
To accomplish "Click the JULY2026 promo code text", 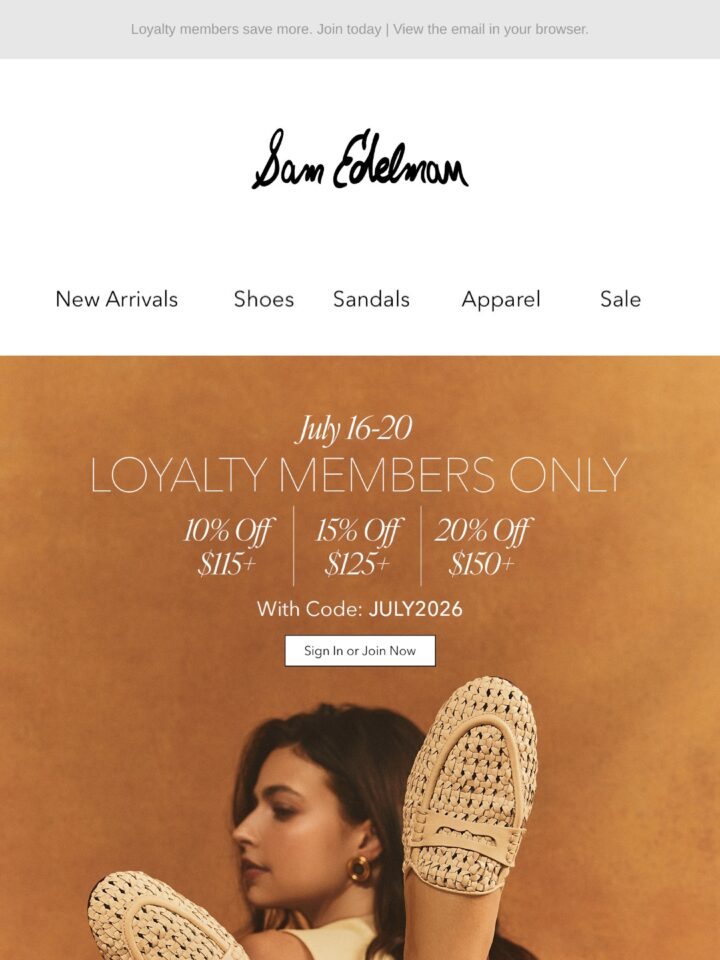I will tap(416, 609).
